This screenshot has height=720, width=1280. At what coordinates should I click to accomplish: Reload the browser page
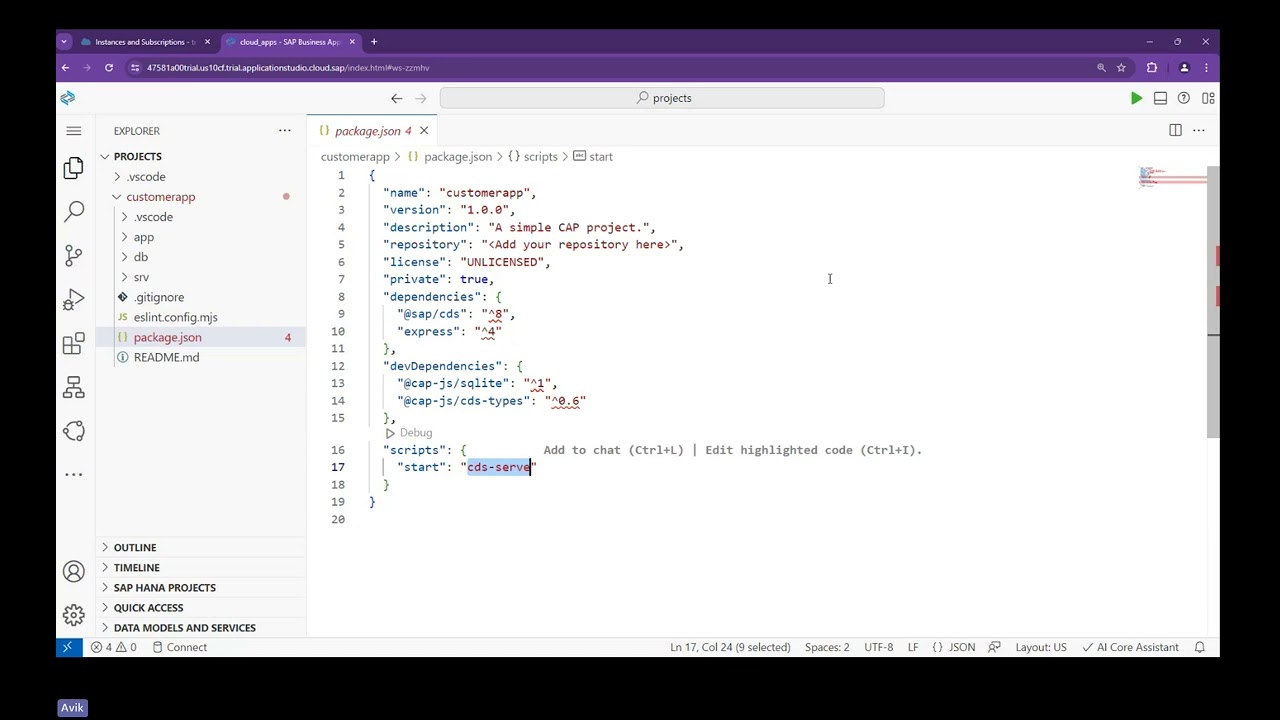109,68
